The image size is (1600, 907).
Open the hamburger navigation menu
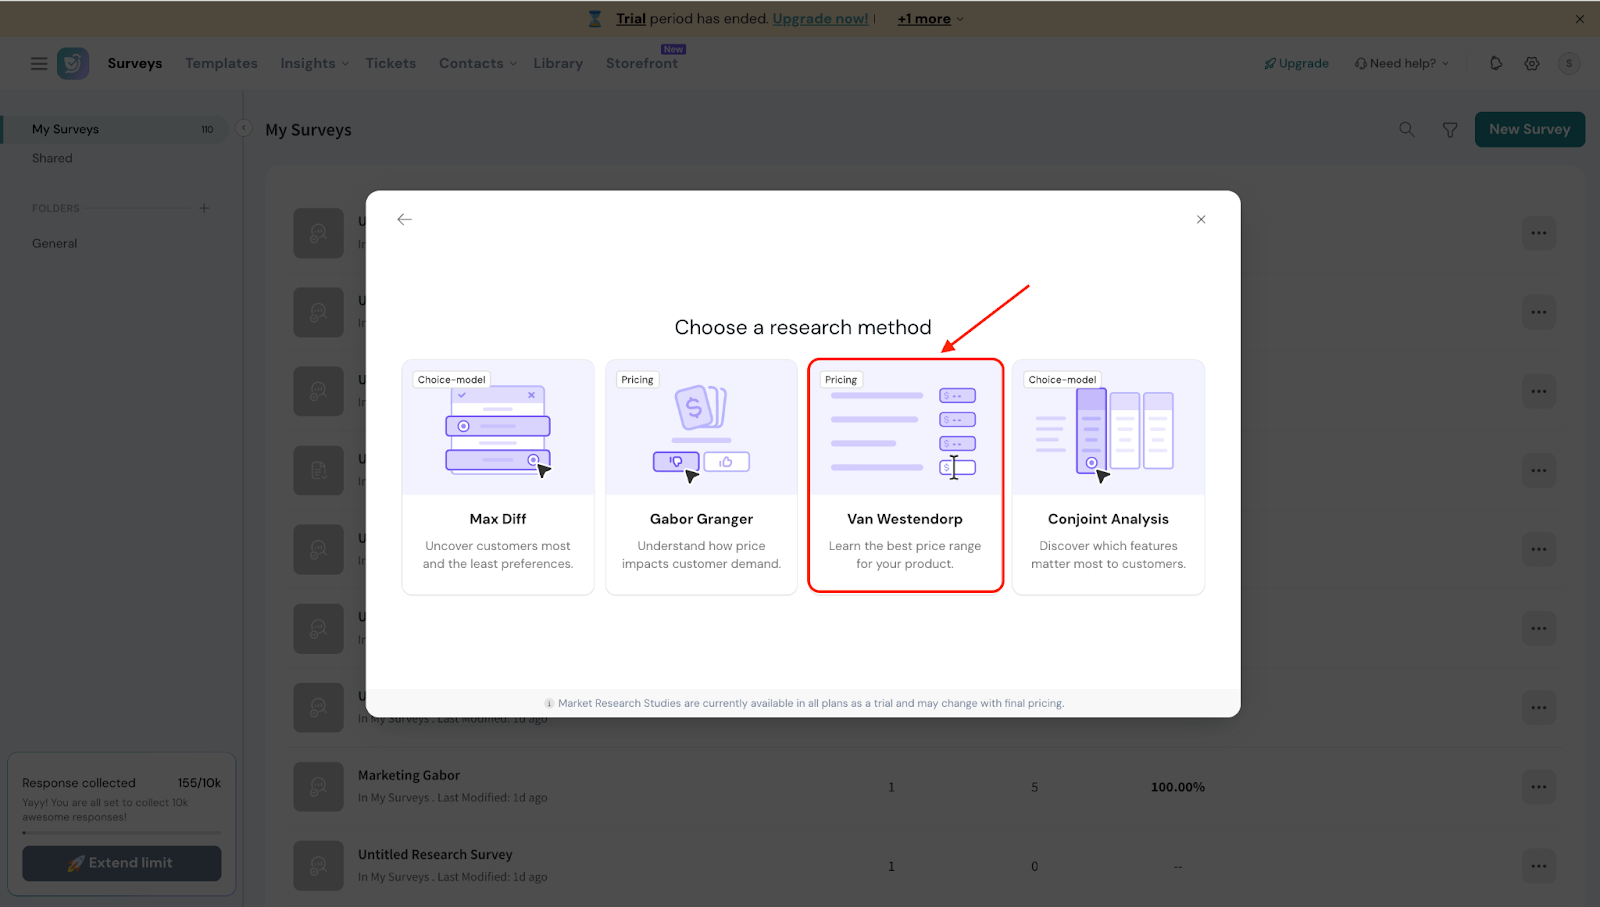(39, 63)
